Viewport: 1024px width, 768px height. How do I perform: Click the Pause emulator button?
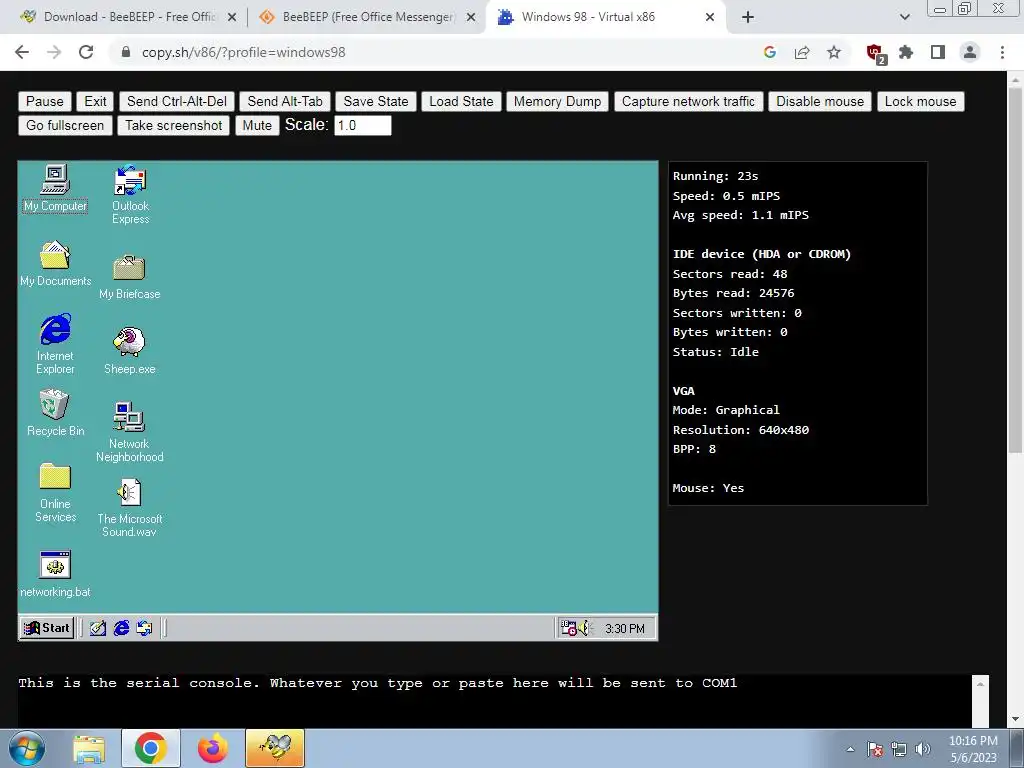pyautogui.click(x=44, y=101)
